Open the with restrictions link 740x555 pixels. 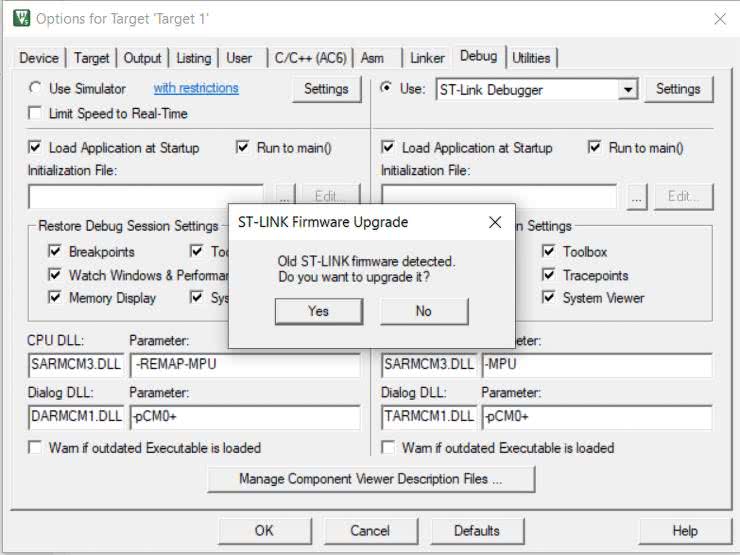(x=196, y=88)
